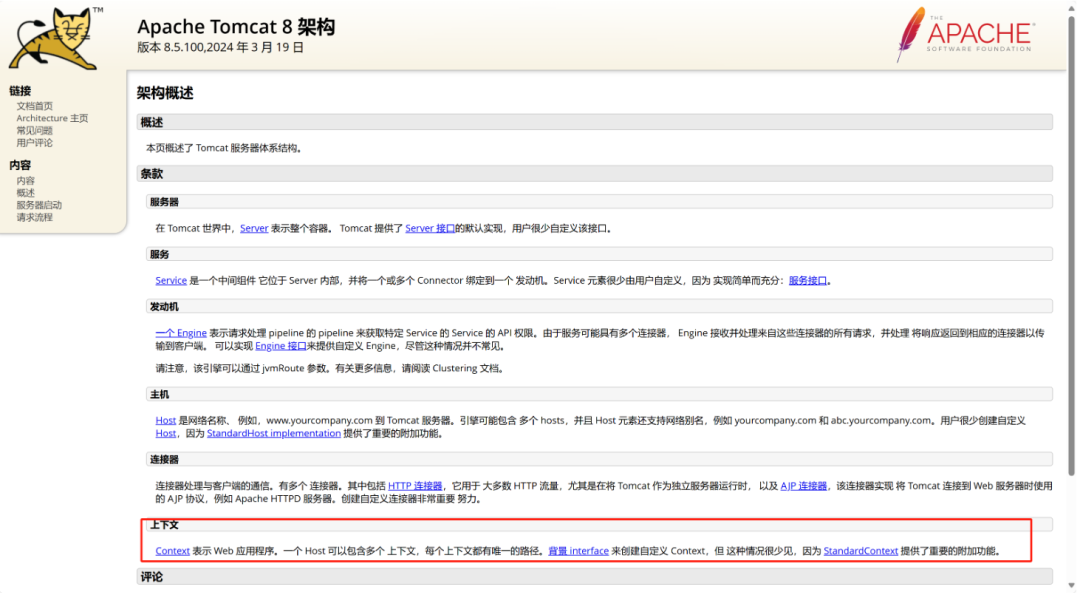Open 用户评论 in the sidebar
The height and width of the screenshot is (595, 1080).
[34, 143]
